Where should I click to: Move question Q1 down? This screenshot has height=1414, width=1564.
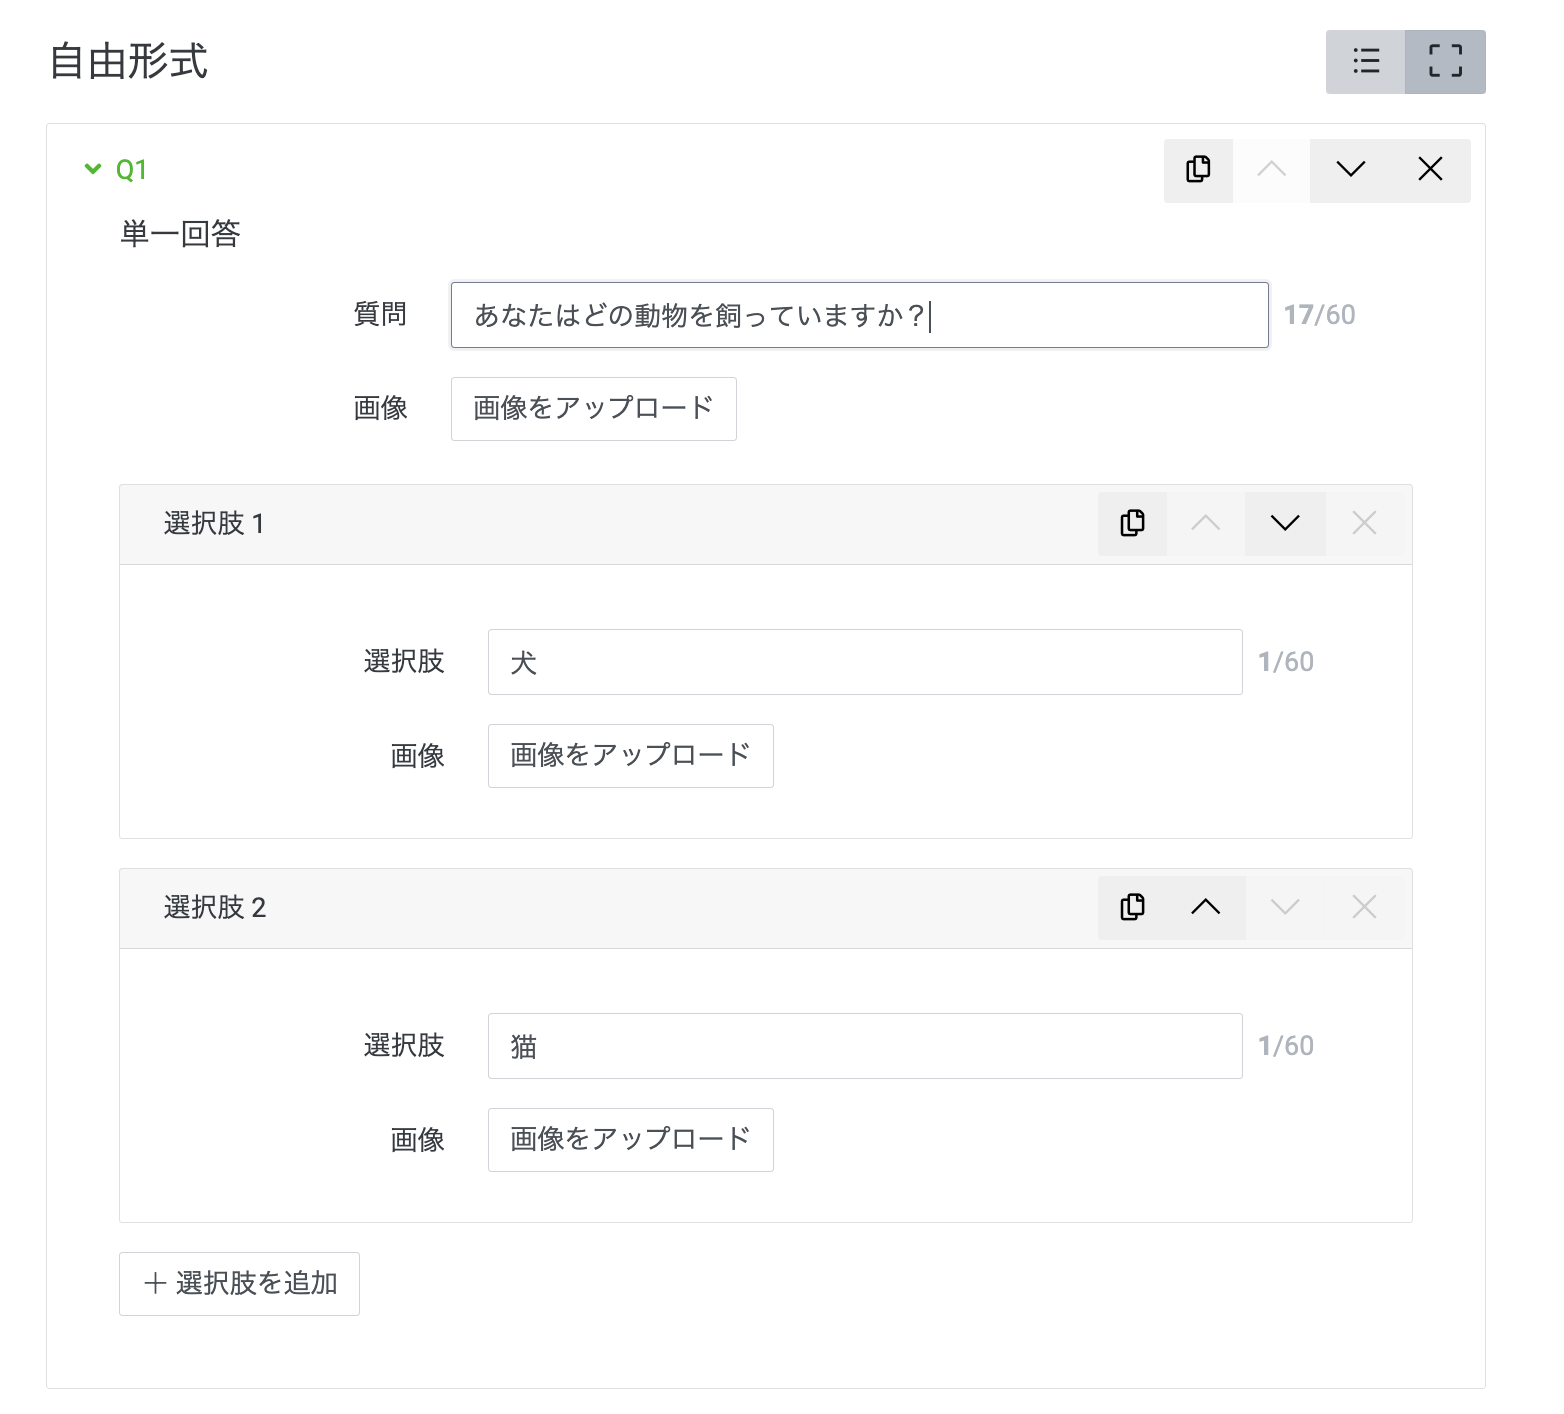pos(1350,170)
